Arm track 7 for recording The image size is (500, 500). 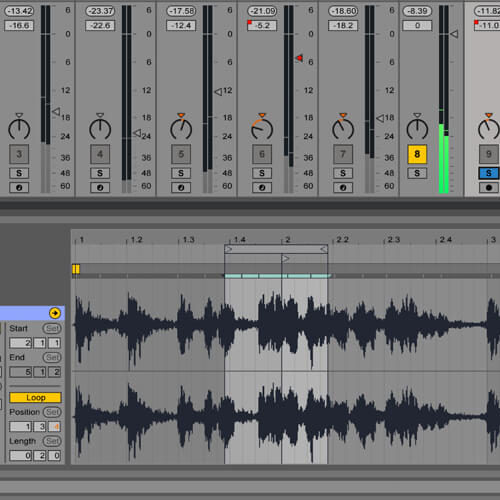click(343, 188)
